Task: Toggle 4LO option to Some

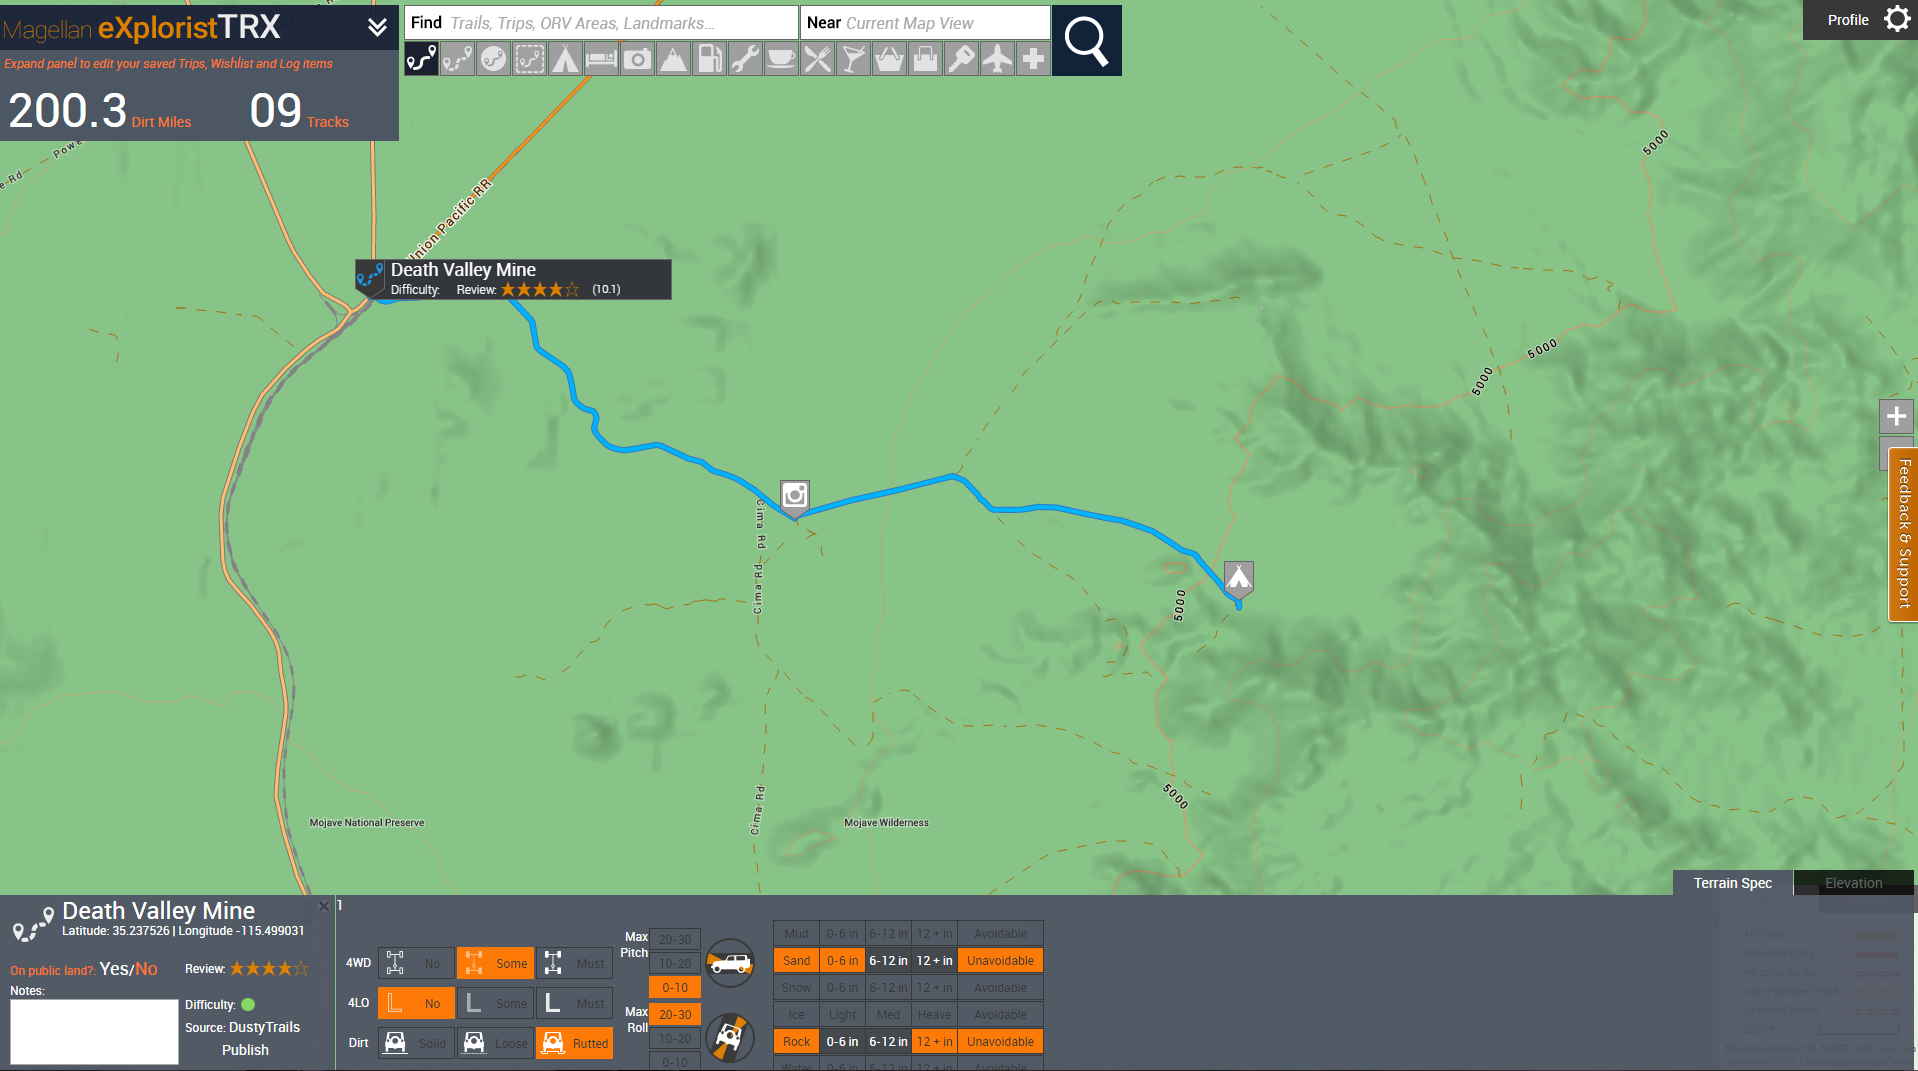Action: point(495,1003)
